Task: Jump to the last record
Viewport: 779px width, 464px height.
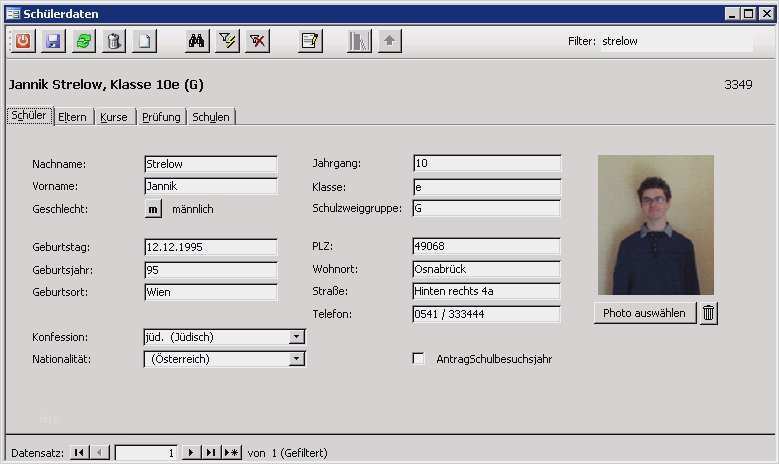Action: click(211, 453)
